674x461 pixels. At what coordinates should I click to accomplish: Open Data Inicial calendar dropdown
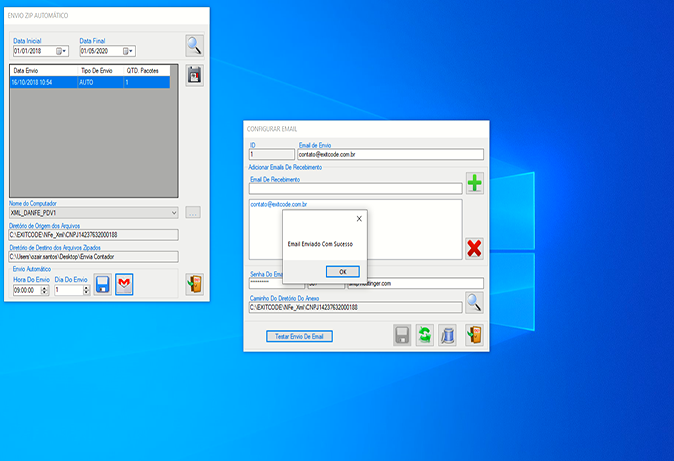point(61,51)
